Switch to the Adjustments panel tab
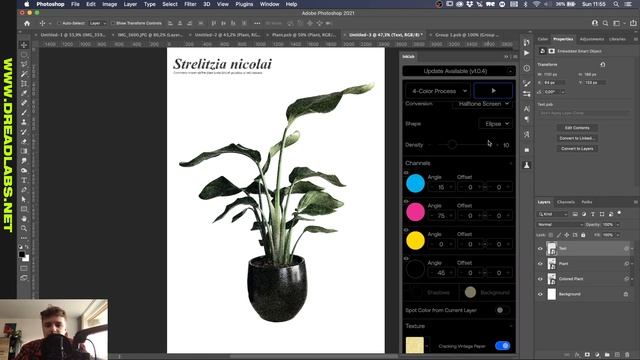 click(591, 39)
